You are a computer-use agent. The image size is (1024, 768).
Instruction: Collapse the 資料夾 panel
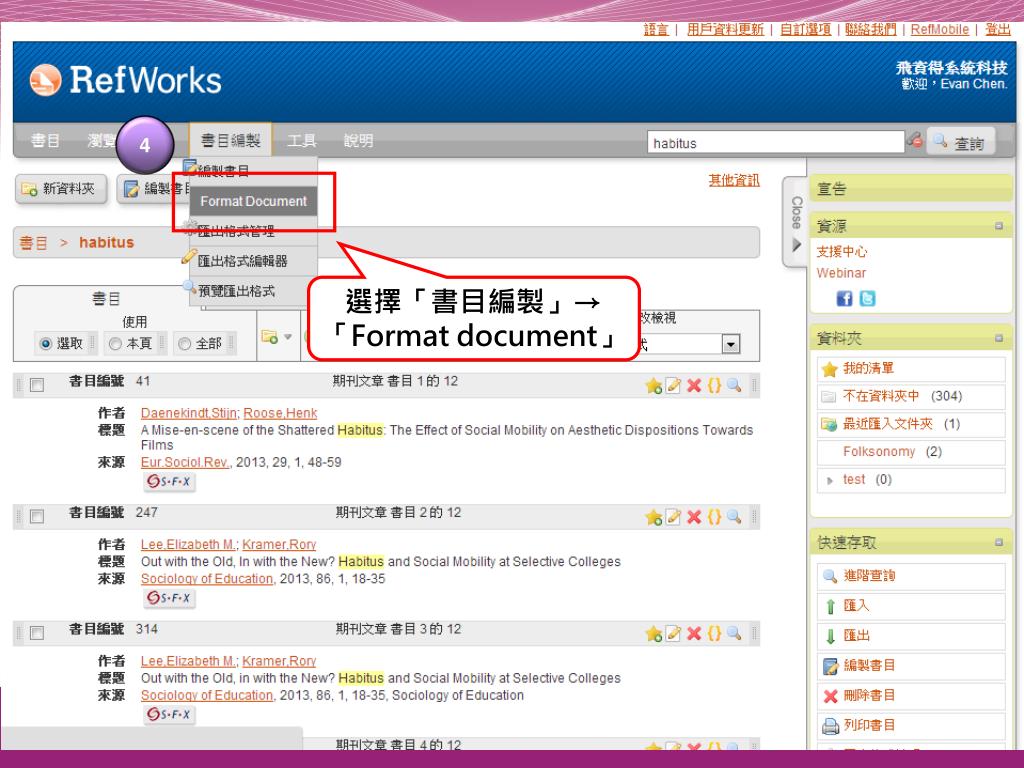coord(999,338)
